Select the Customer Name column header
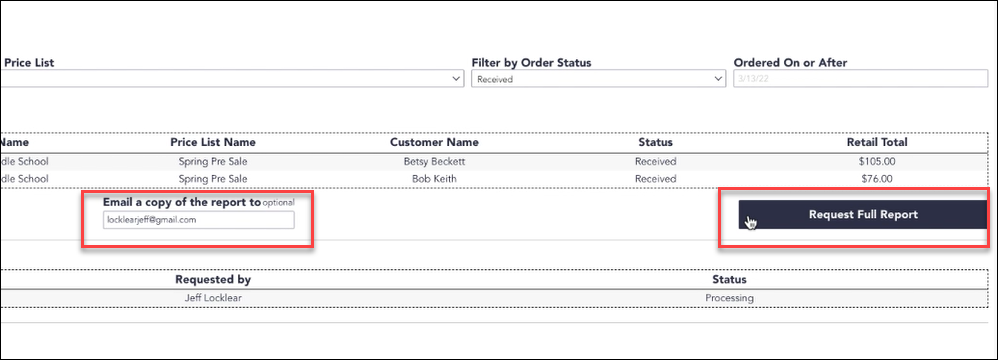Image resolution: width=998 pixels, height=360 pixels. (x=434, y=142)
